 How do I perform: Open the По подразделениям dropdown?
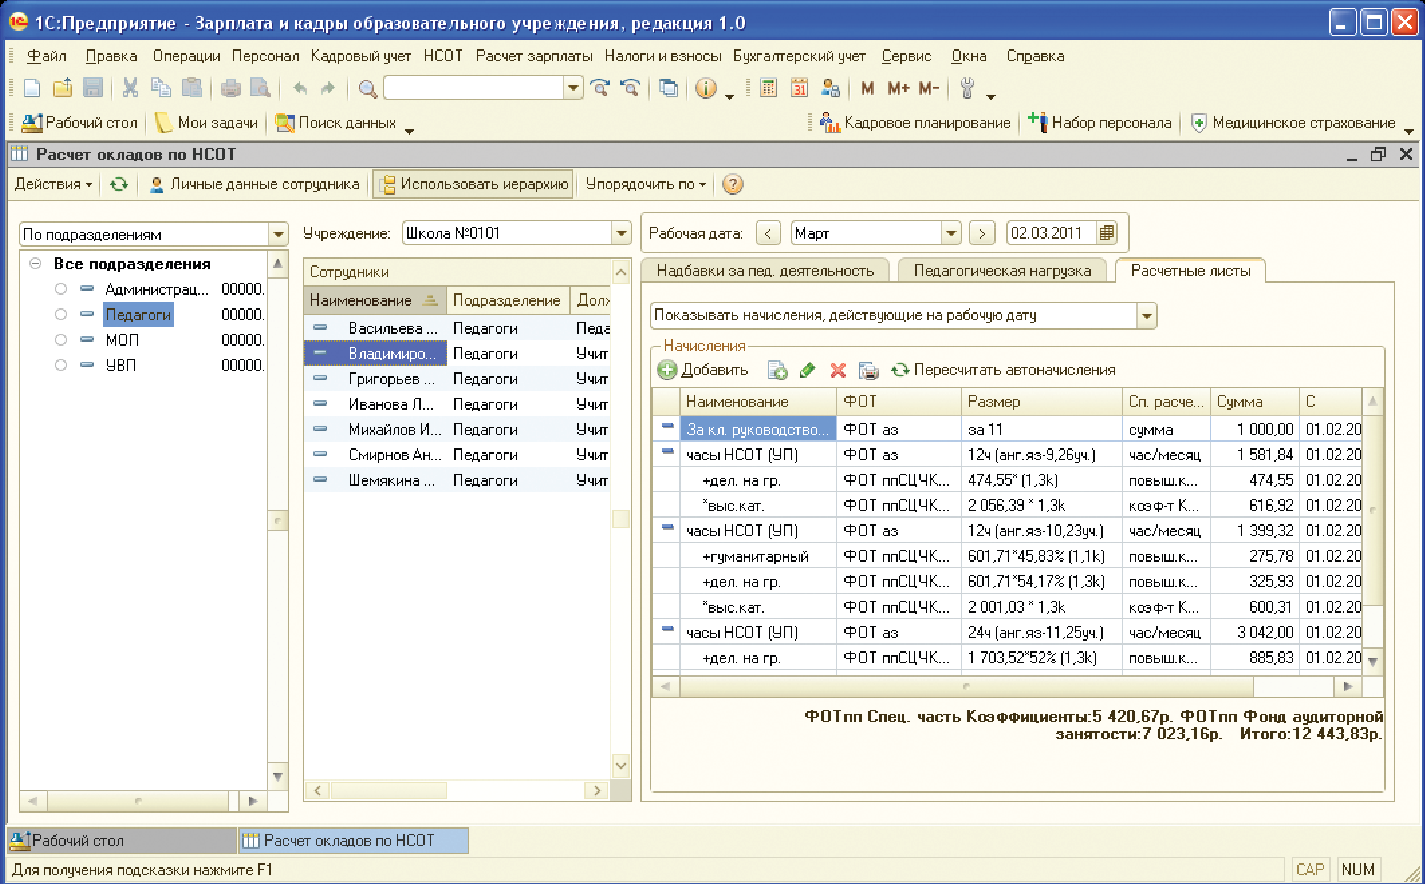(x=278, y=234)
